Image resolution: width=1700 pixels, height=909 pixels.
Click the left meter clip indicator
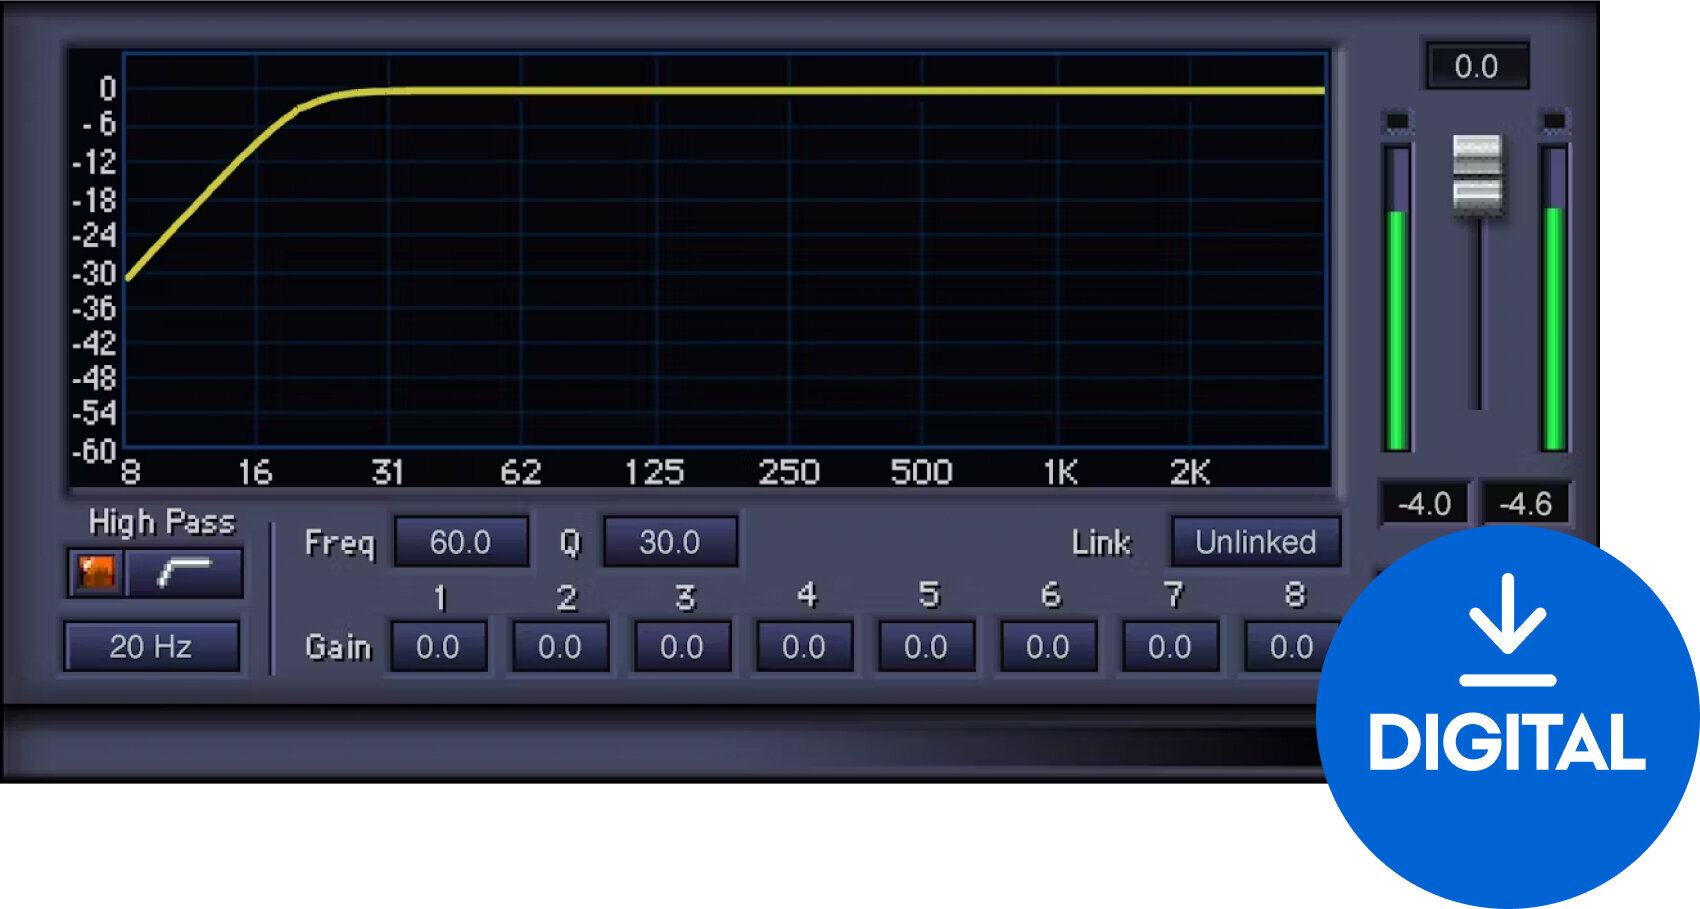coord(1397,122)
